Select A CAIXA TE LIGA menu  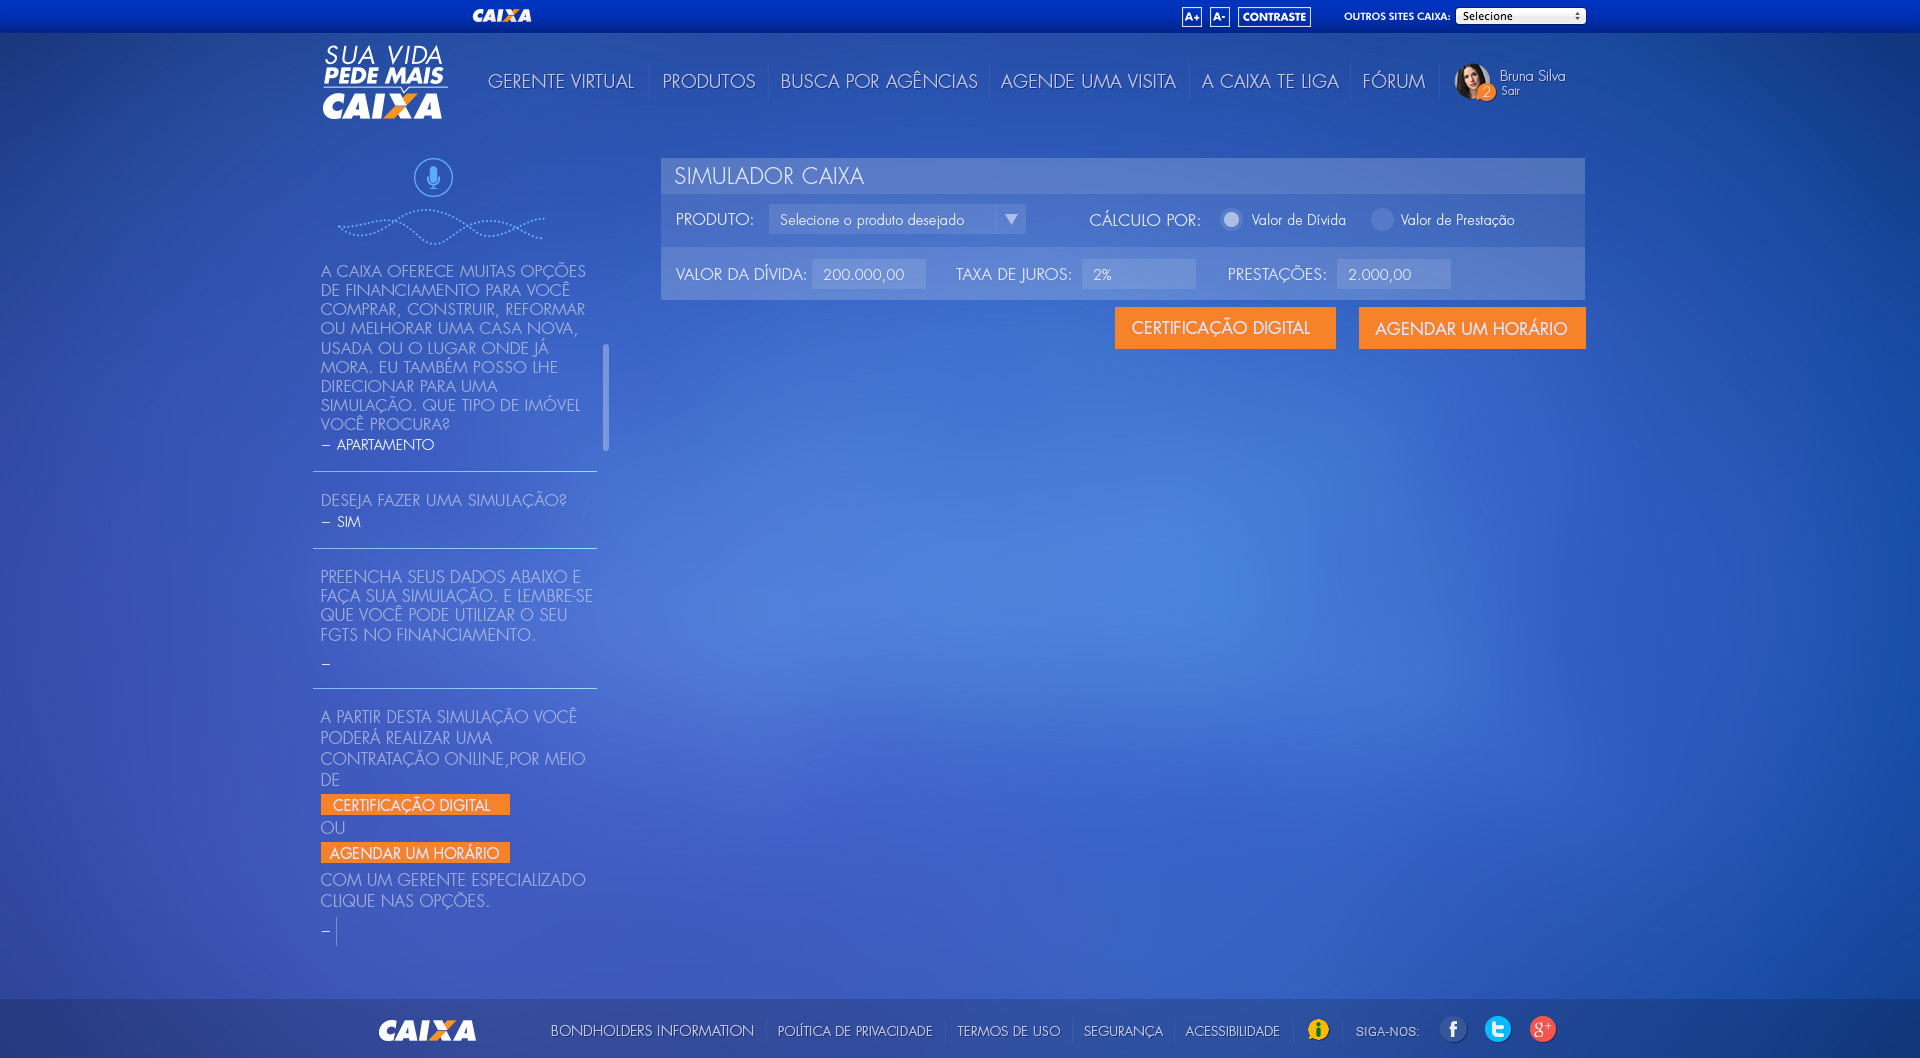coord(1270,81)
